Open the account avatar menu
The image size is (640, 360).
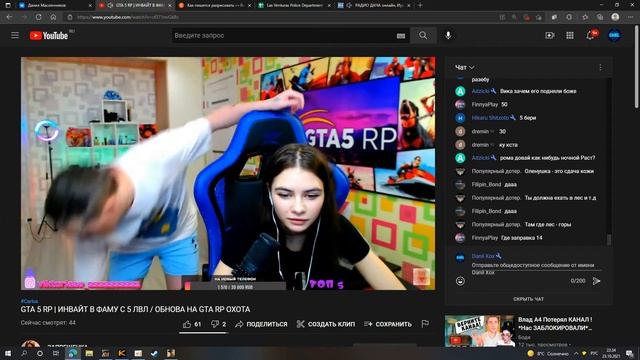614,36
